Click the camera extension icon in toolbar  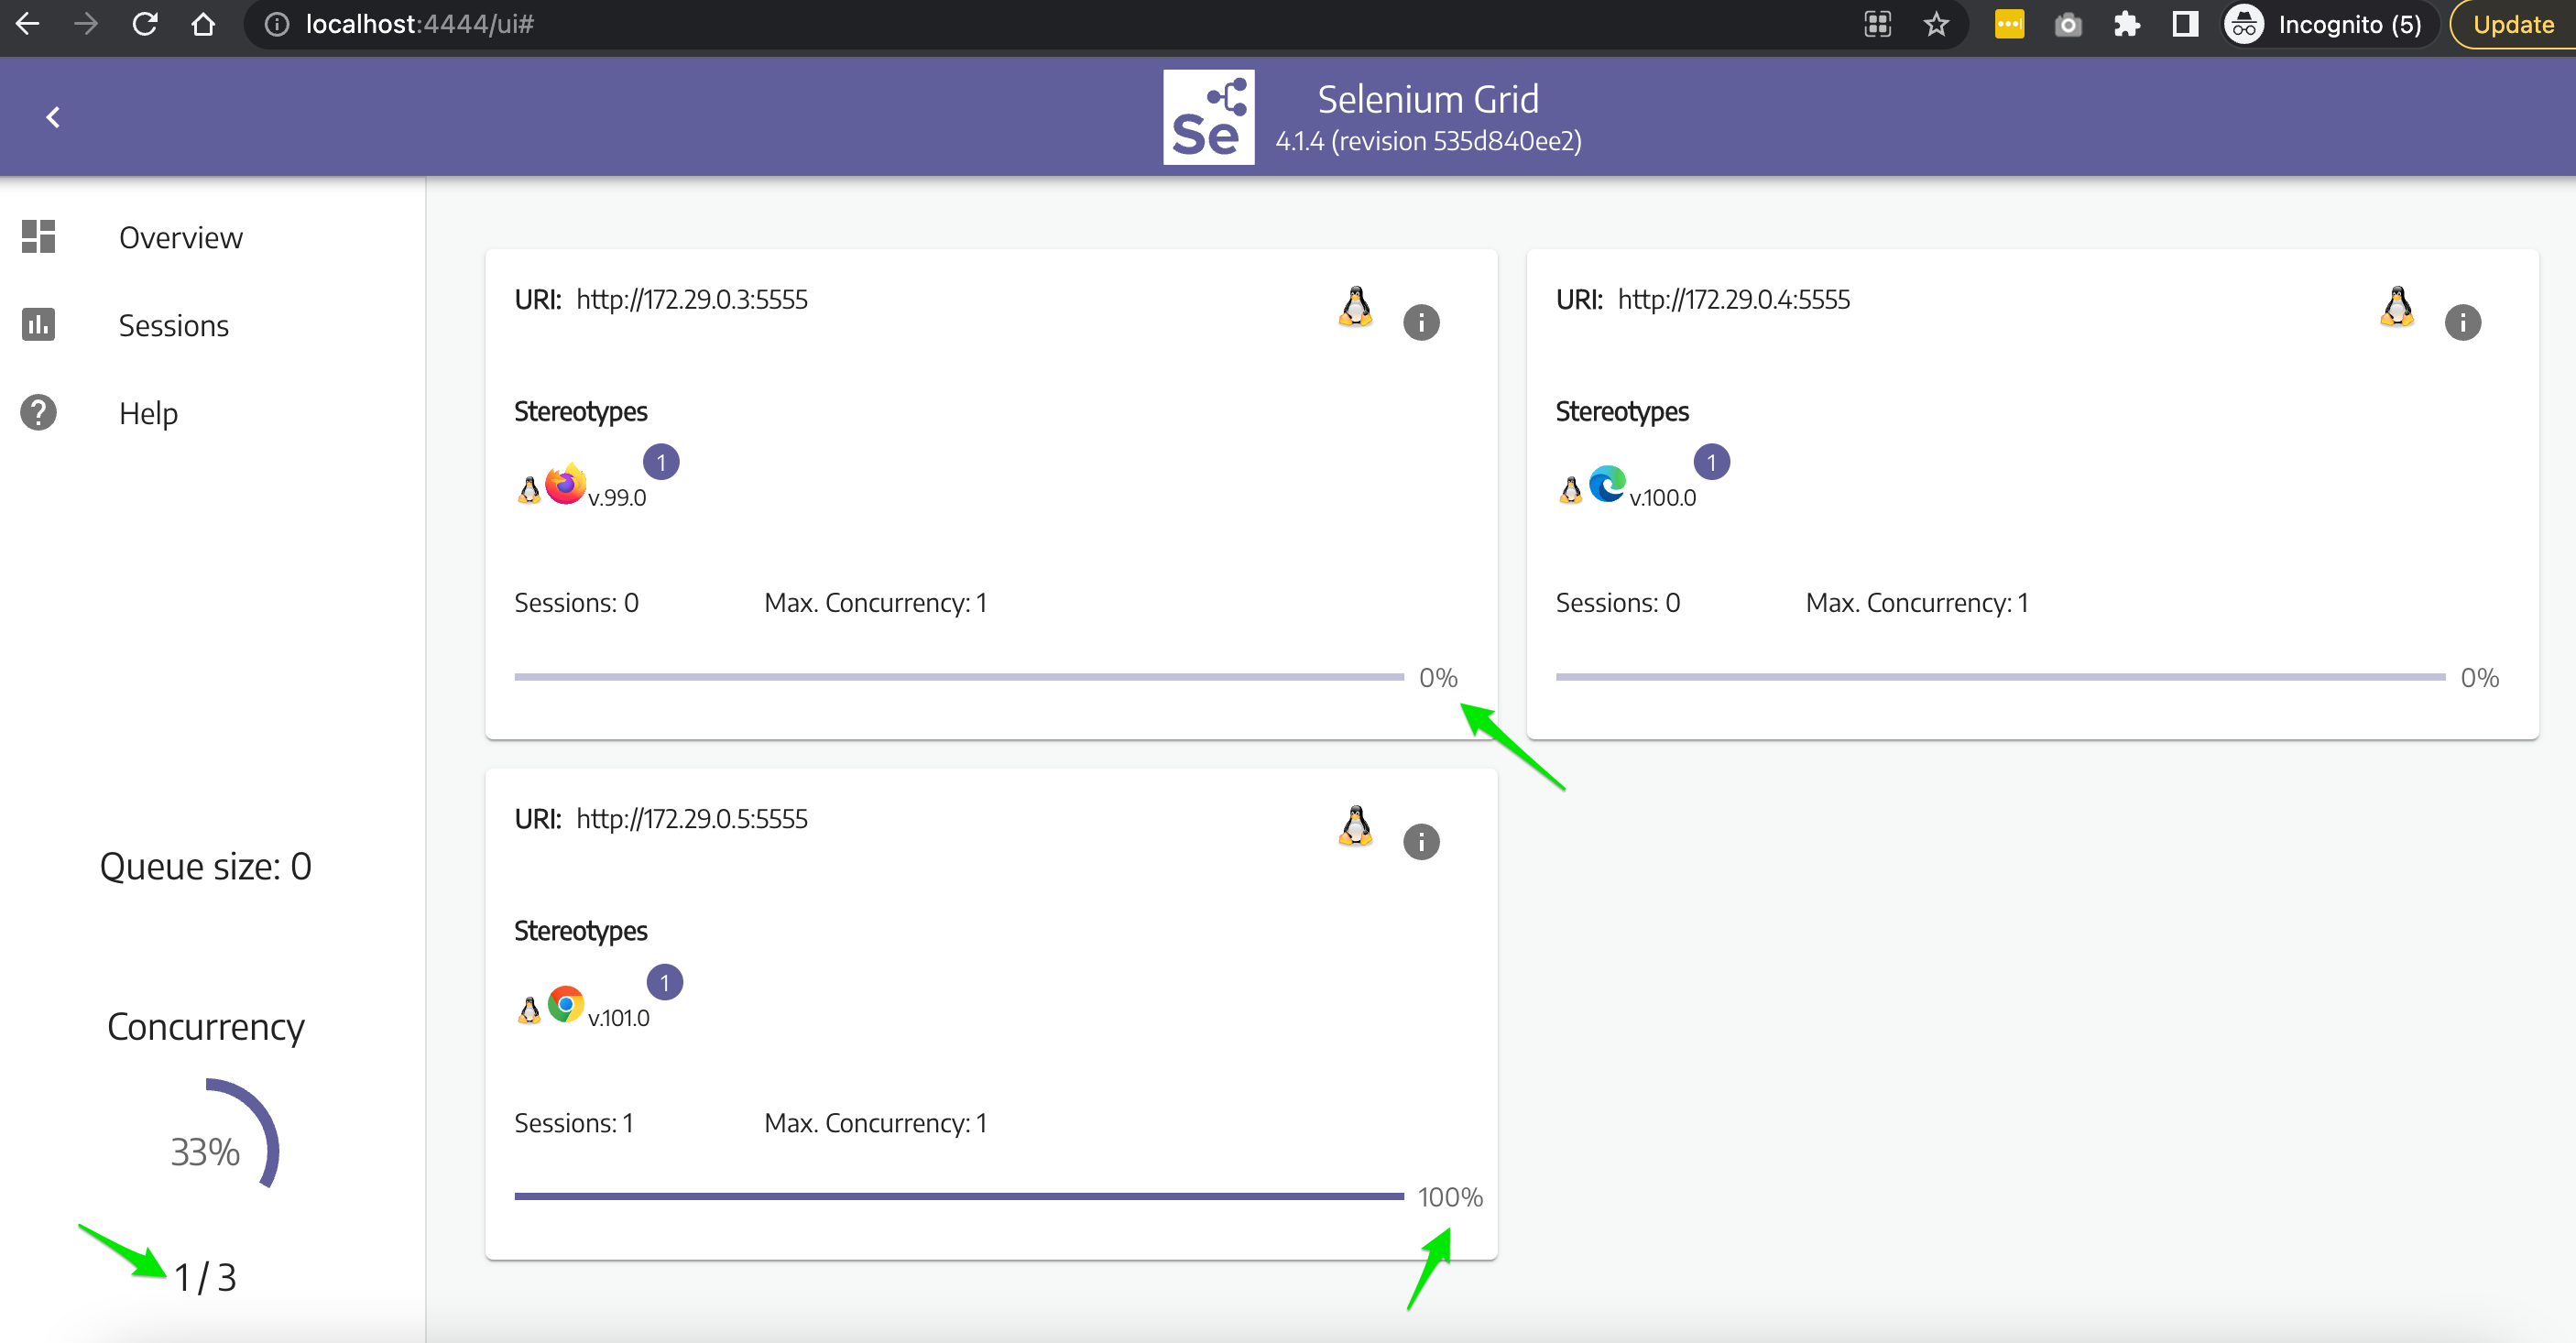pyautogui.click(x=2068, y=24)
